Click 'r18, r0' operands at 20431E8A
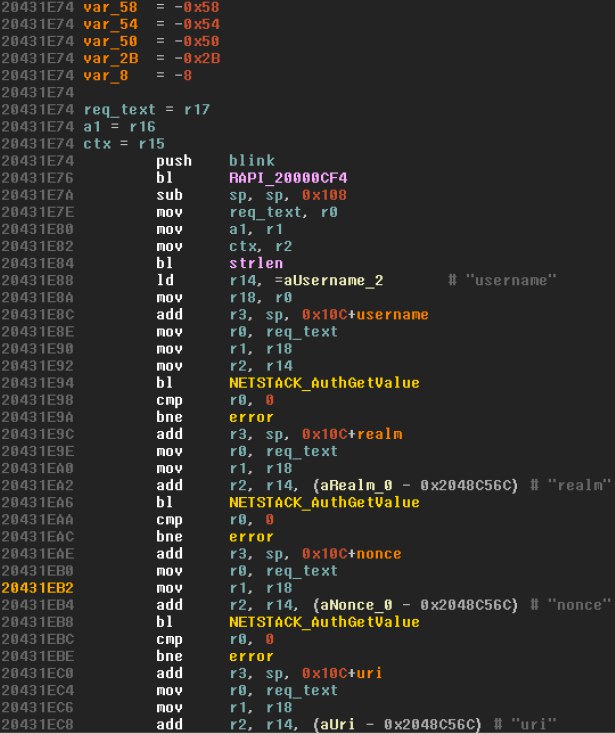The height and width of the screenshot is (734, 615). [x=261, y=297]
